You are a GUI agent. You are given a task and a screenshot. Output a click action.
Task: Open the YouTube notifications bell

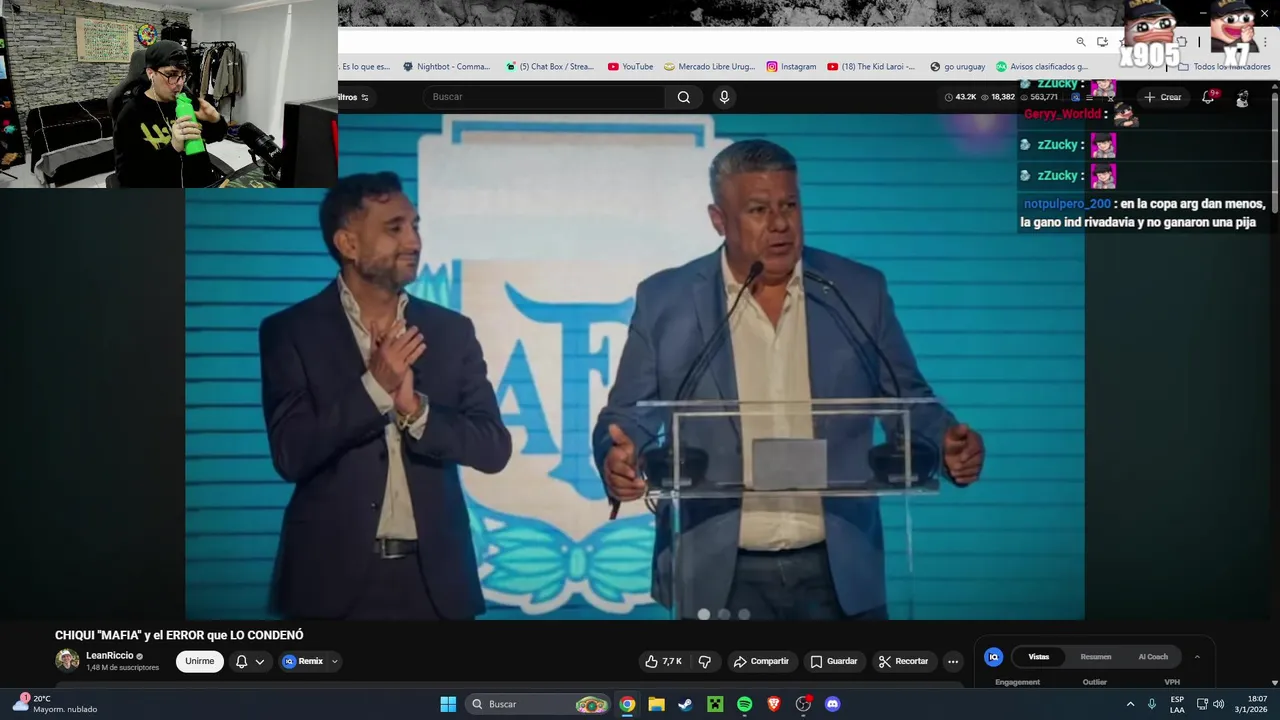point(1208,97)
